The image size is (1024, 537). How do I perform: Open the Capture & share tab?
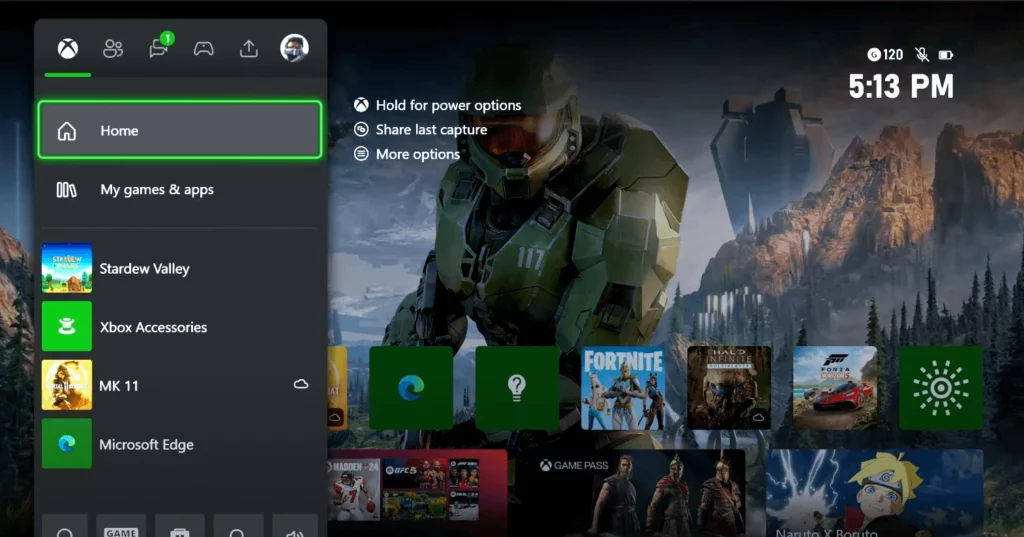pyautogui.click(x=249, y=48)
